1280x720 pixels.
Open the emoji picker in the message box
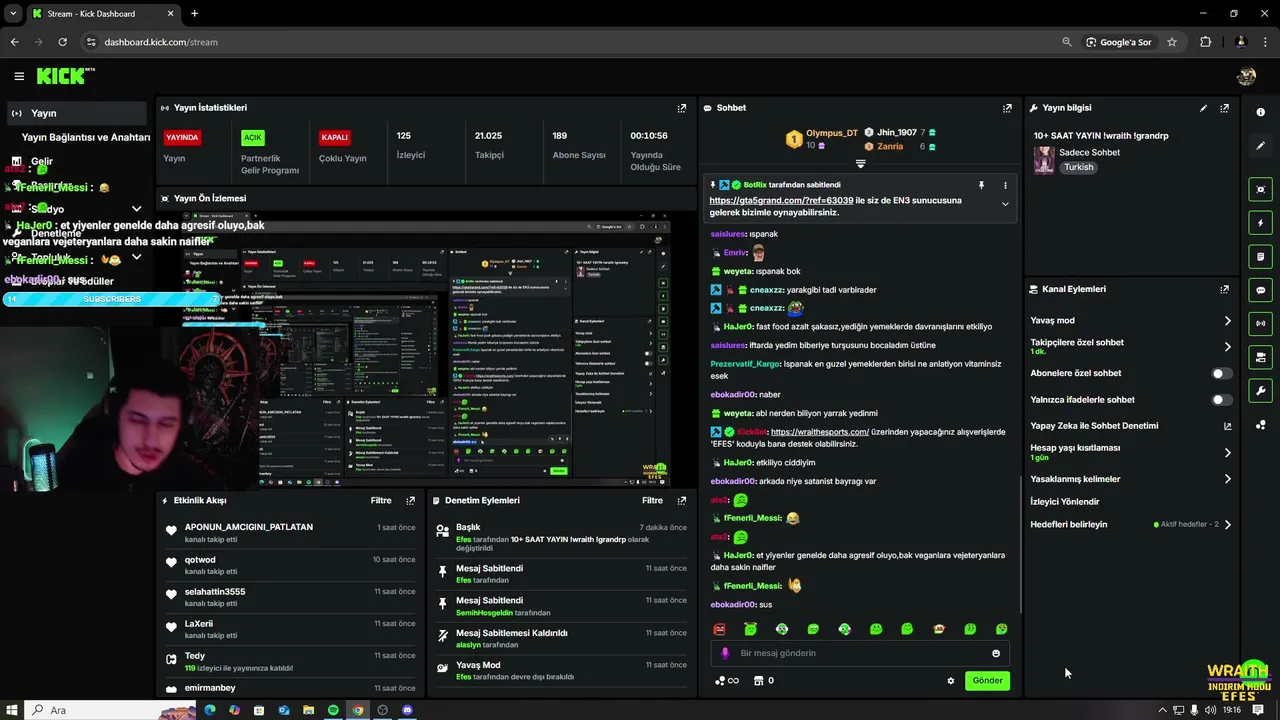(x=996, y=653)
